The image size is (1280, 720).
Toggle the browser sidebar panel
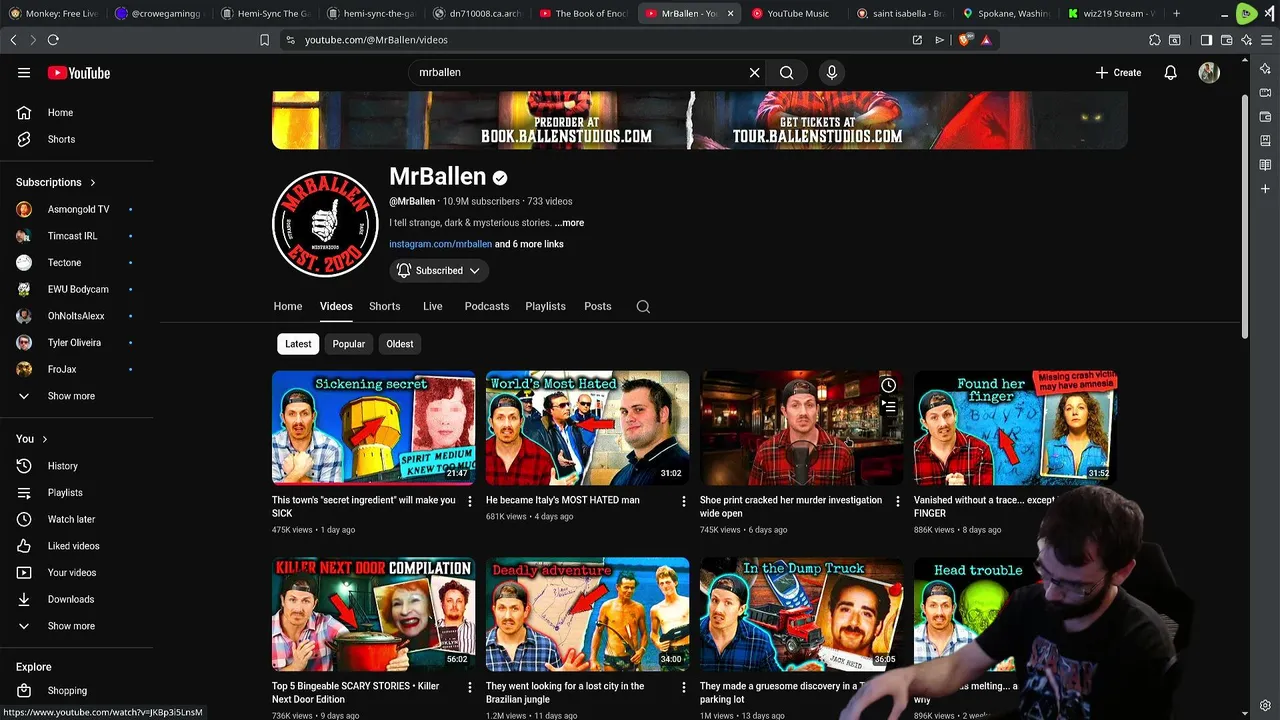[1206, 40]
